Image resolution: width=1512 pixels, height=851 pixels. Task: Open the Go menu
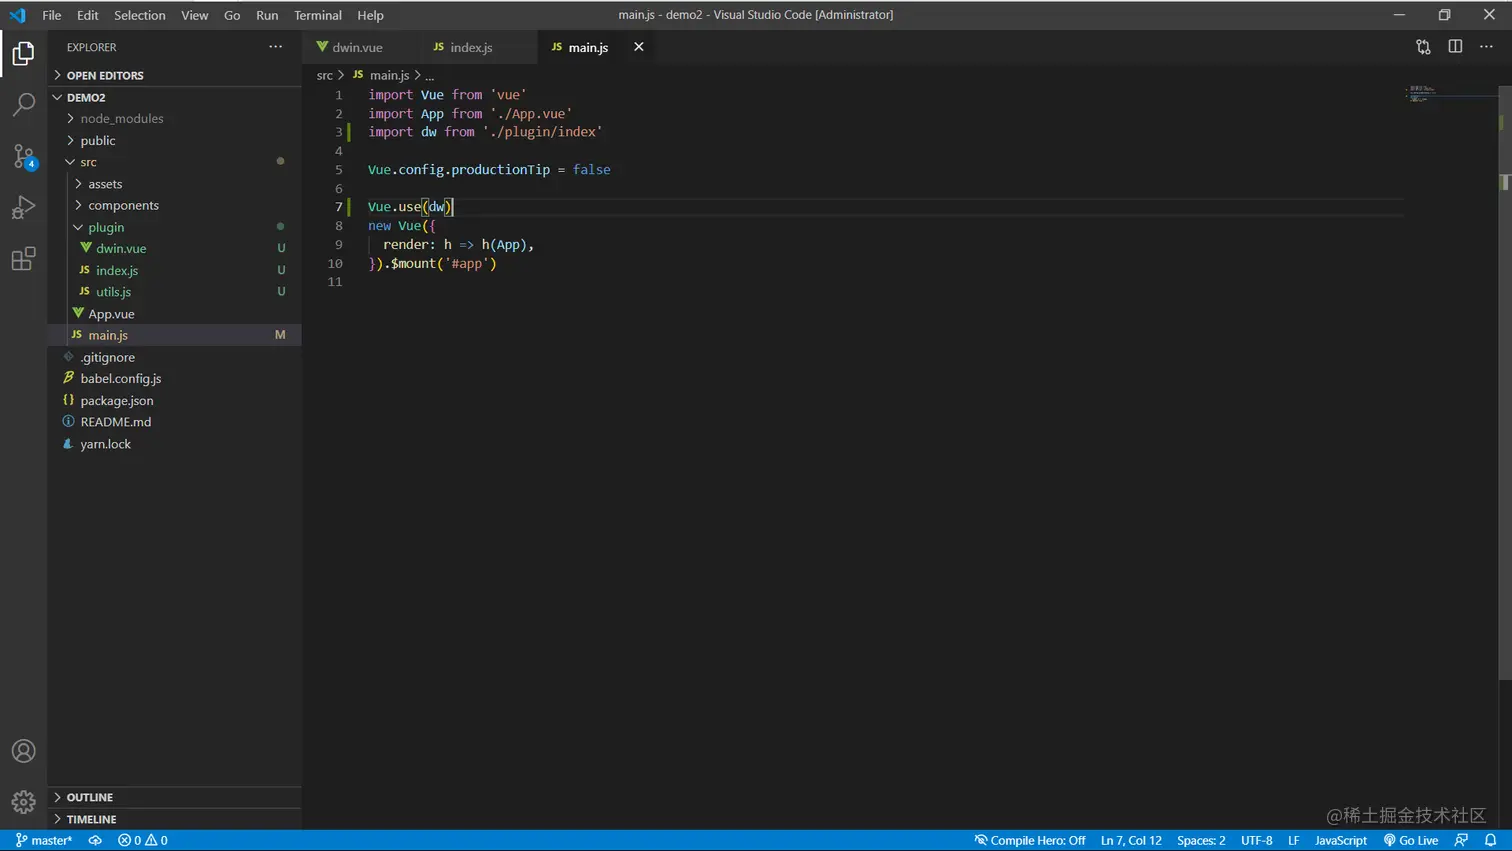pyautogui.click(x=232, y=15)
